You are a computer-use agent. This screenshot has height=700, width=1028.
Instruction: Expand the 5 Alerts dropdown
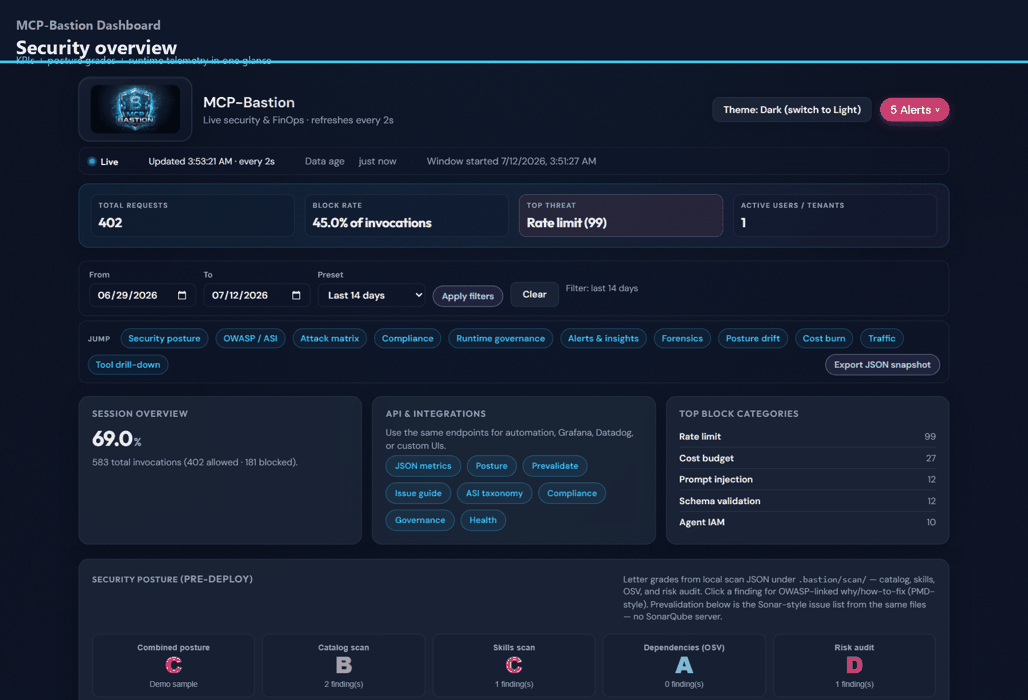tap(914, 110)
